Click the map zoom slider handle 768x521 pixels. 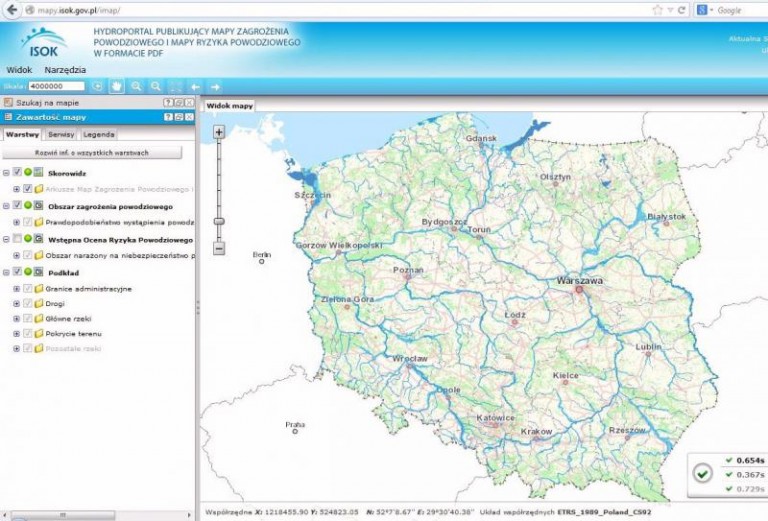click(219, 221)
